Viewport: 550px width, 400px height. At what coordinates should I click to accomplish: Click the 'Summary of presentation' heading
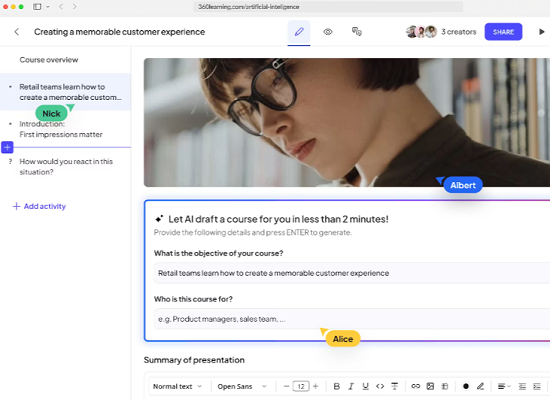(x=194, y=360)
